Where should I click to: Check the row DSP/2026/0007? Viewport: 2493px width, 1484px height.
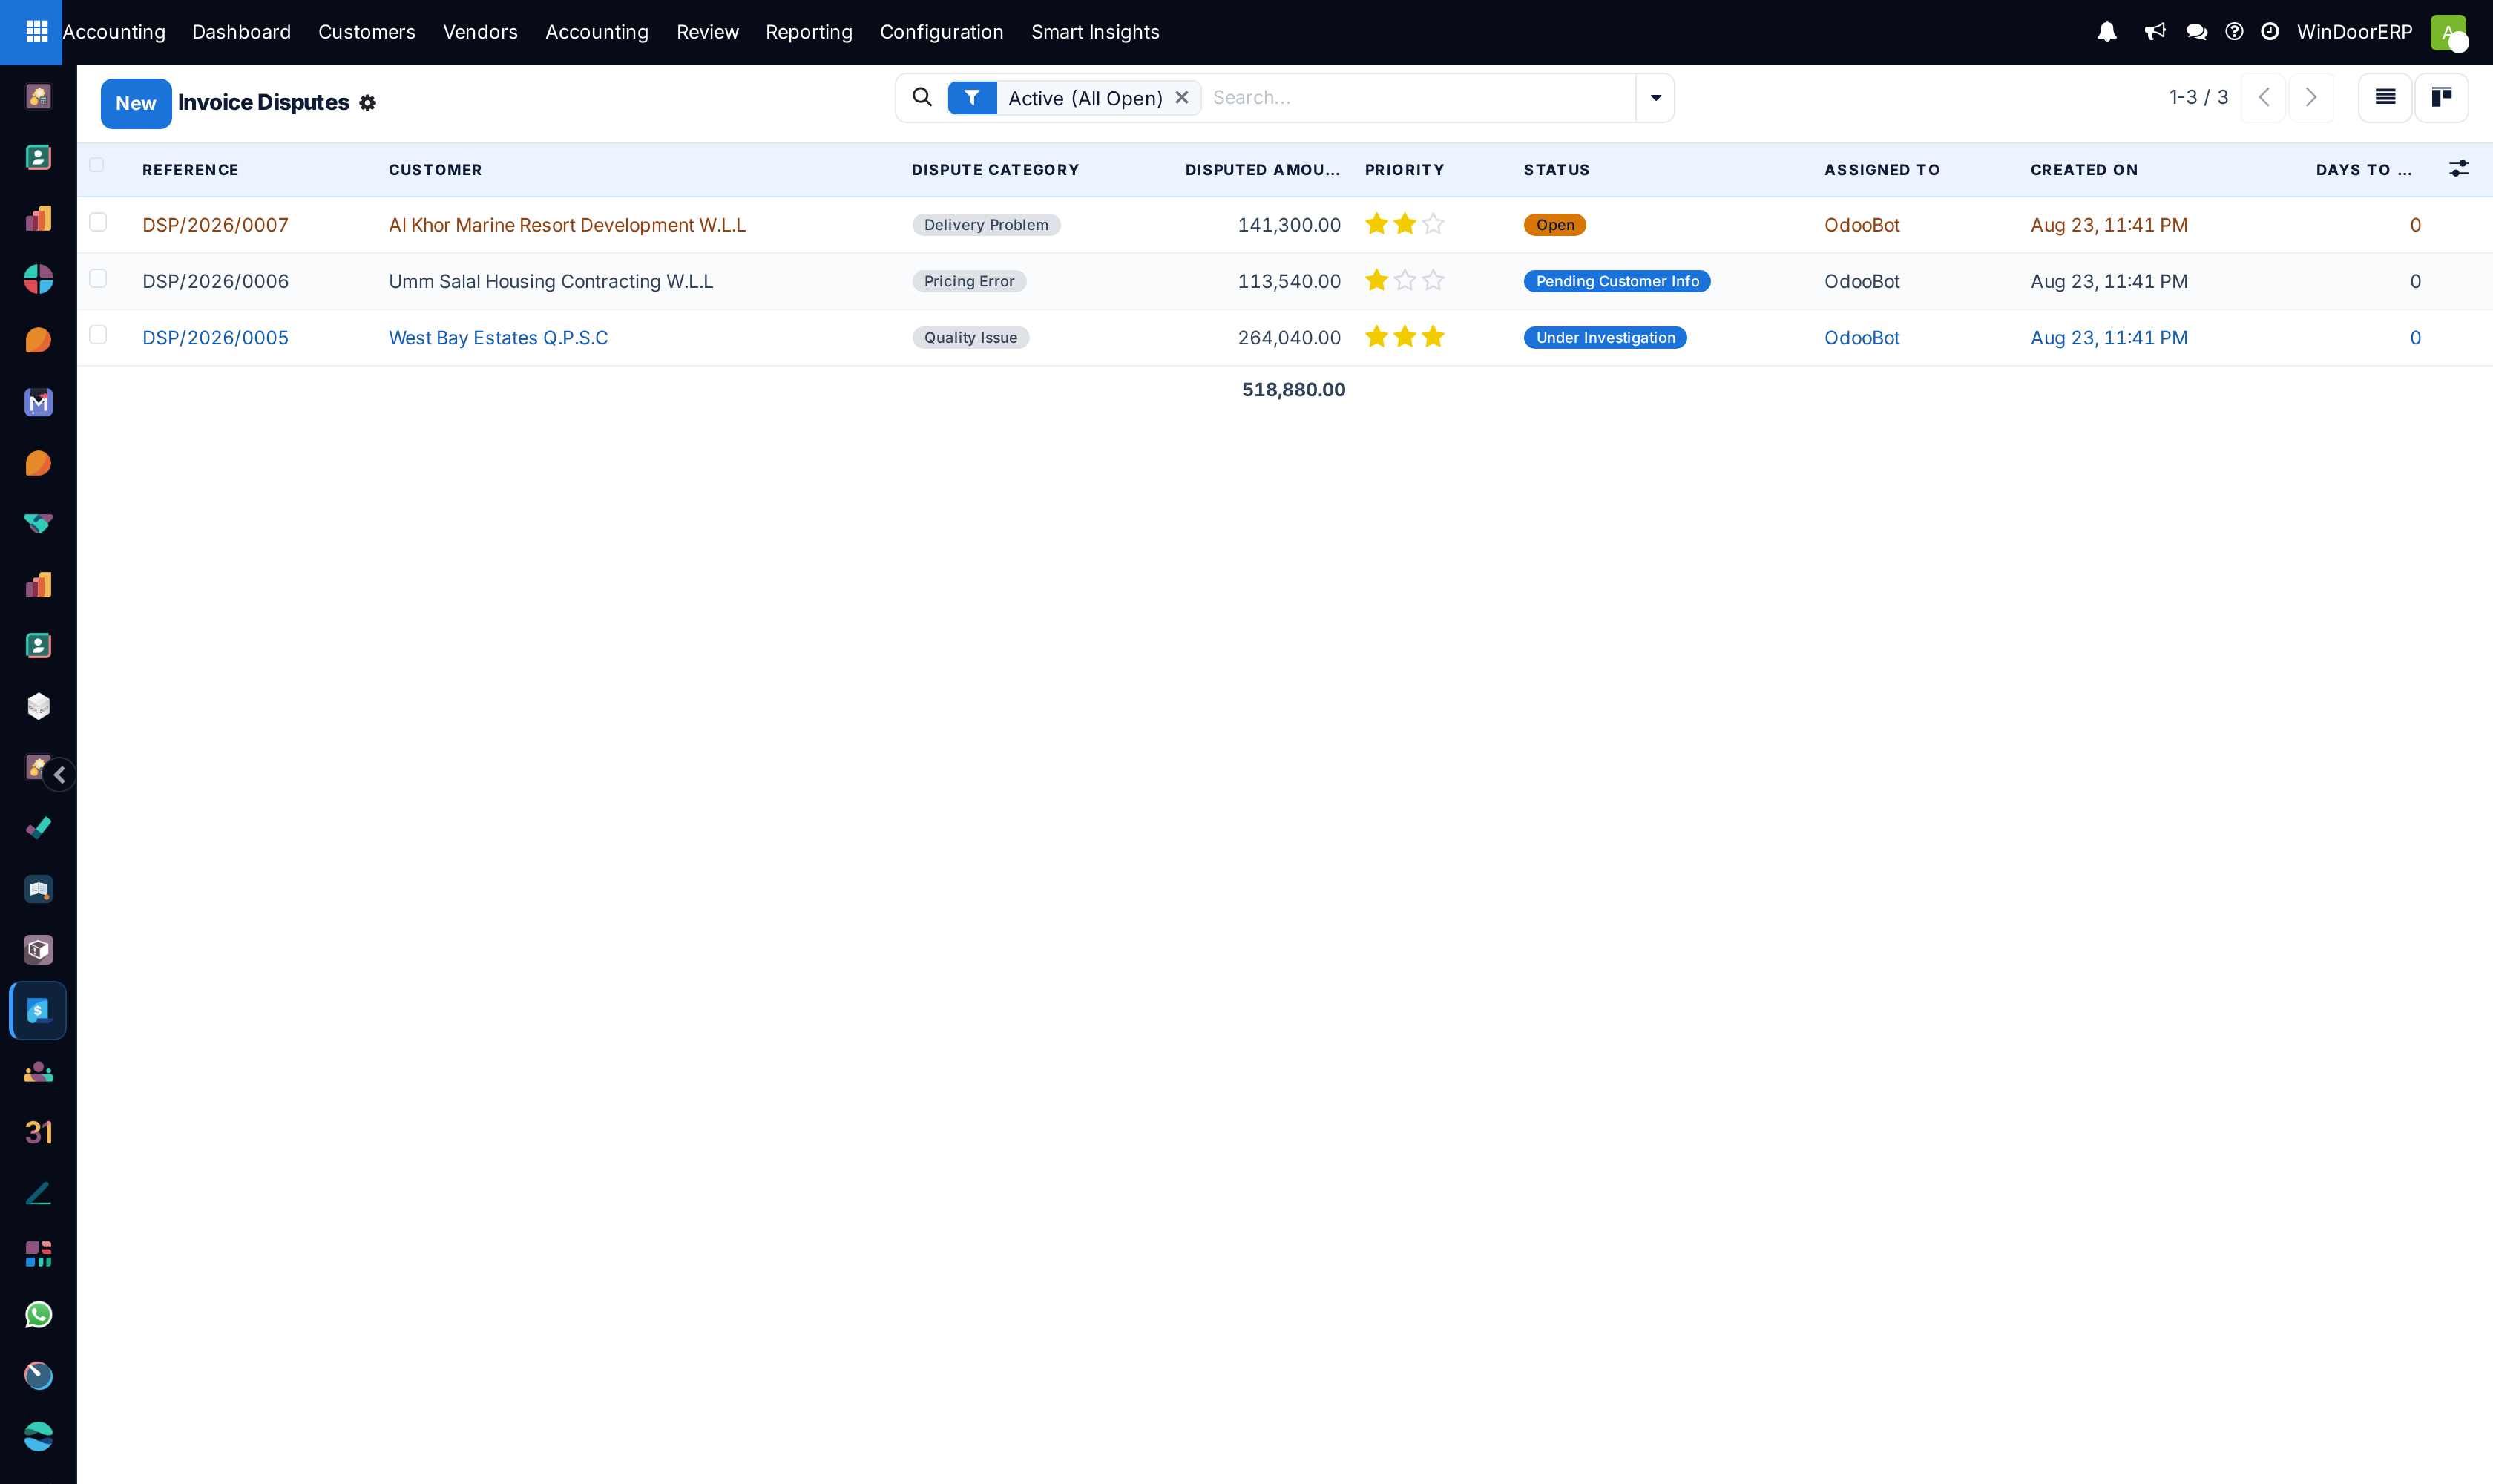point(97,222)
